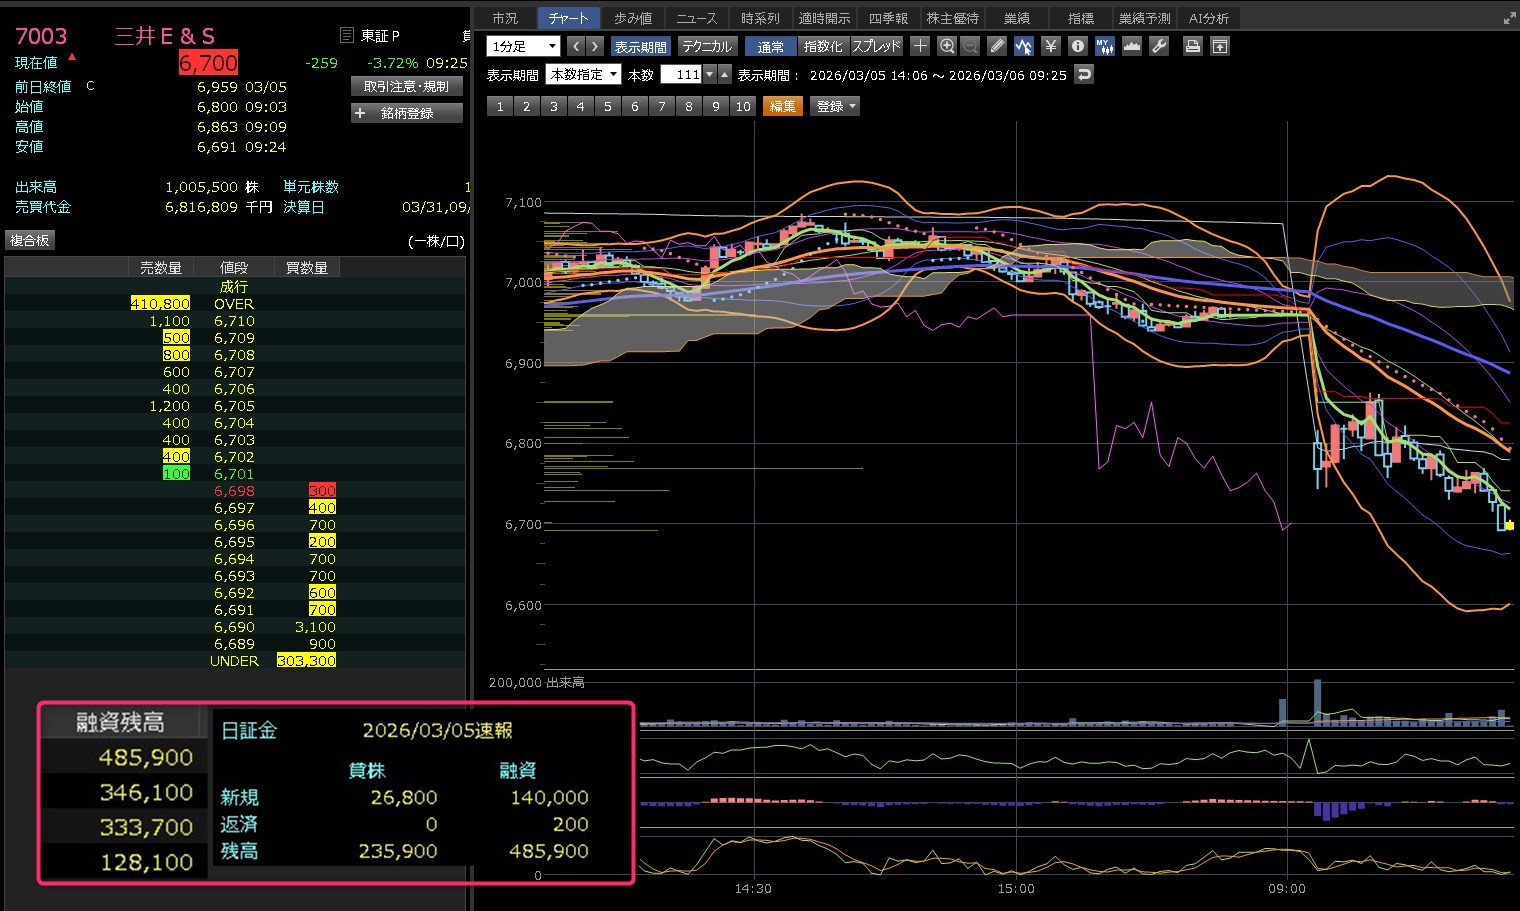Open the 1分足 timeframe dropdown
The image size is (1520, 911).
pos(523,46)
